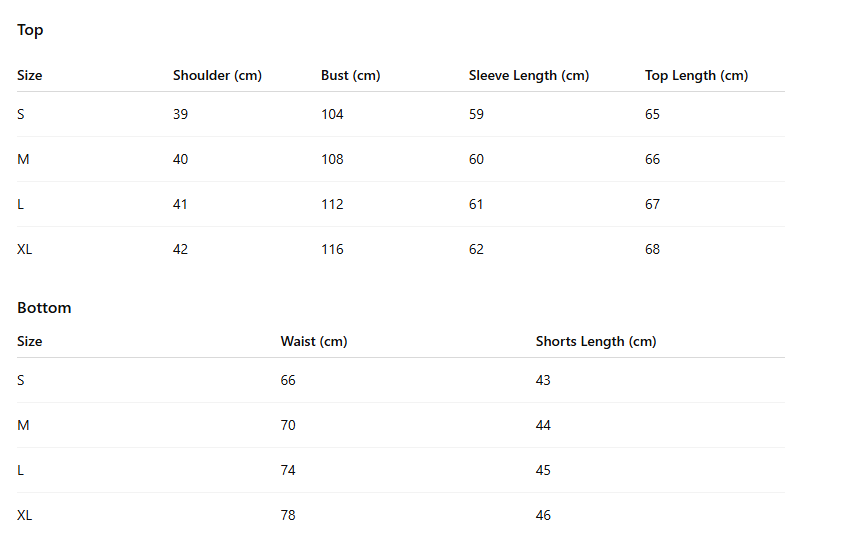Select shorts length value 43 for size S
This screenshot has height=542, width=845.
(543, 380)
